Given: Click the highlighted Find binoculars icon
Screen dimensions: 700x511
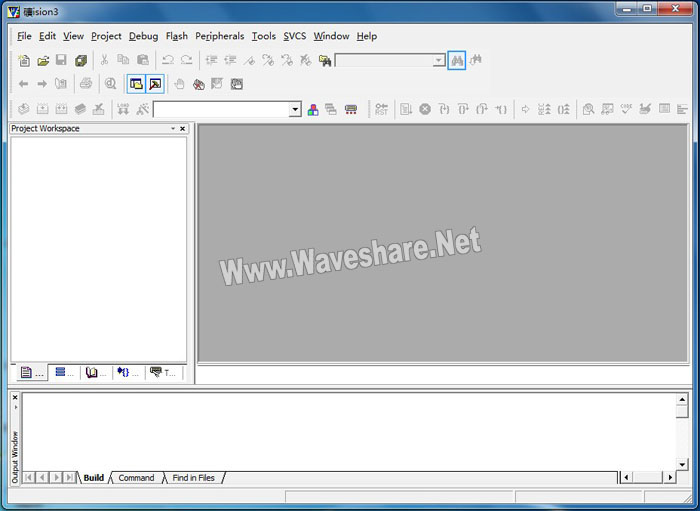Looking at the screenshot, I should [x=457, y=60].
